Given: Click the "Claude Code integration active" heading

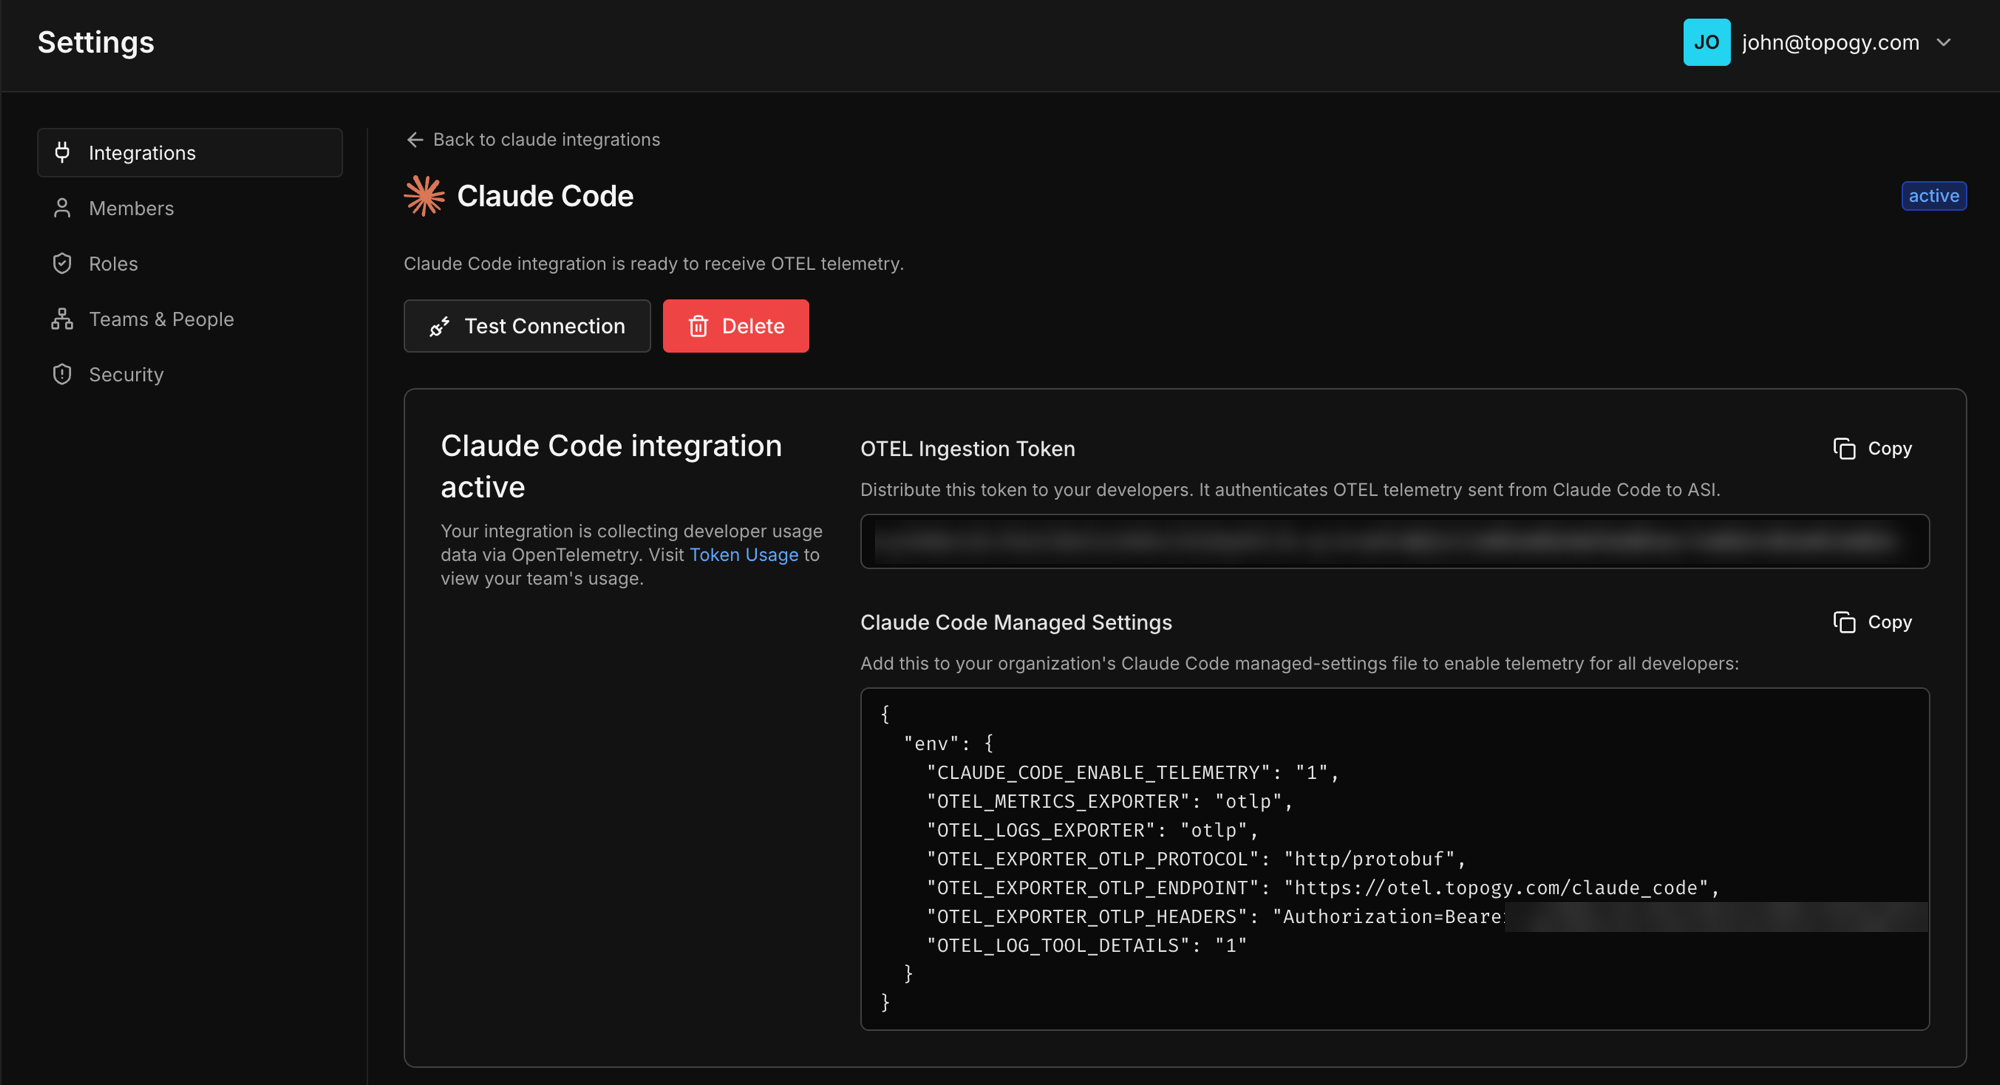Looking at the screenshot, I should (611, 466).
